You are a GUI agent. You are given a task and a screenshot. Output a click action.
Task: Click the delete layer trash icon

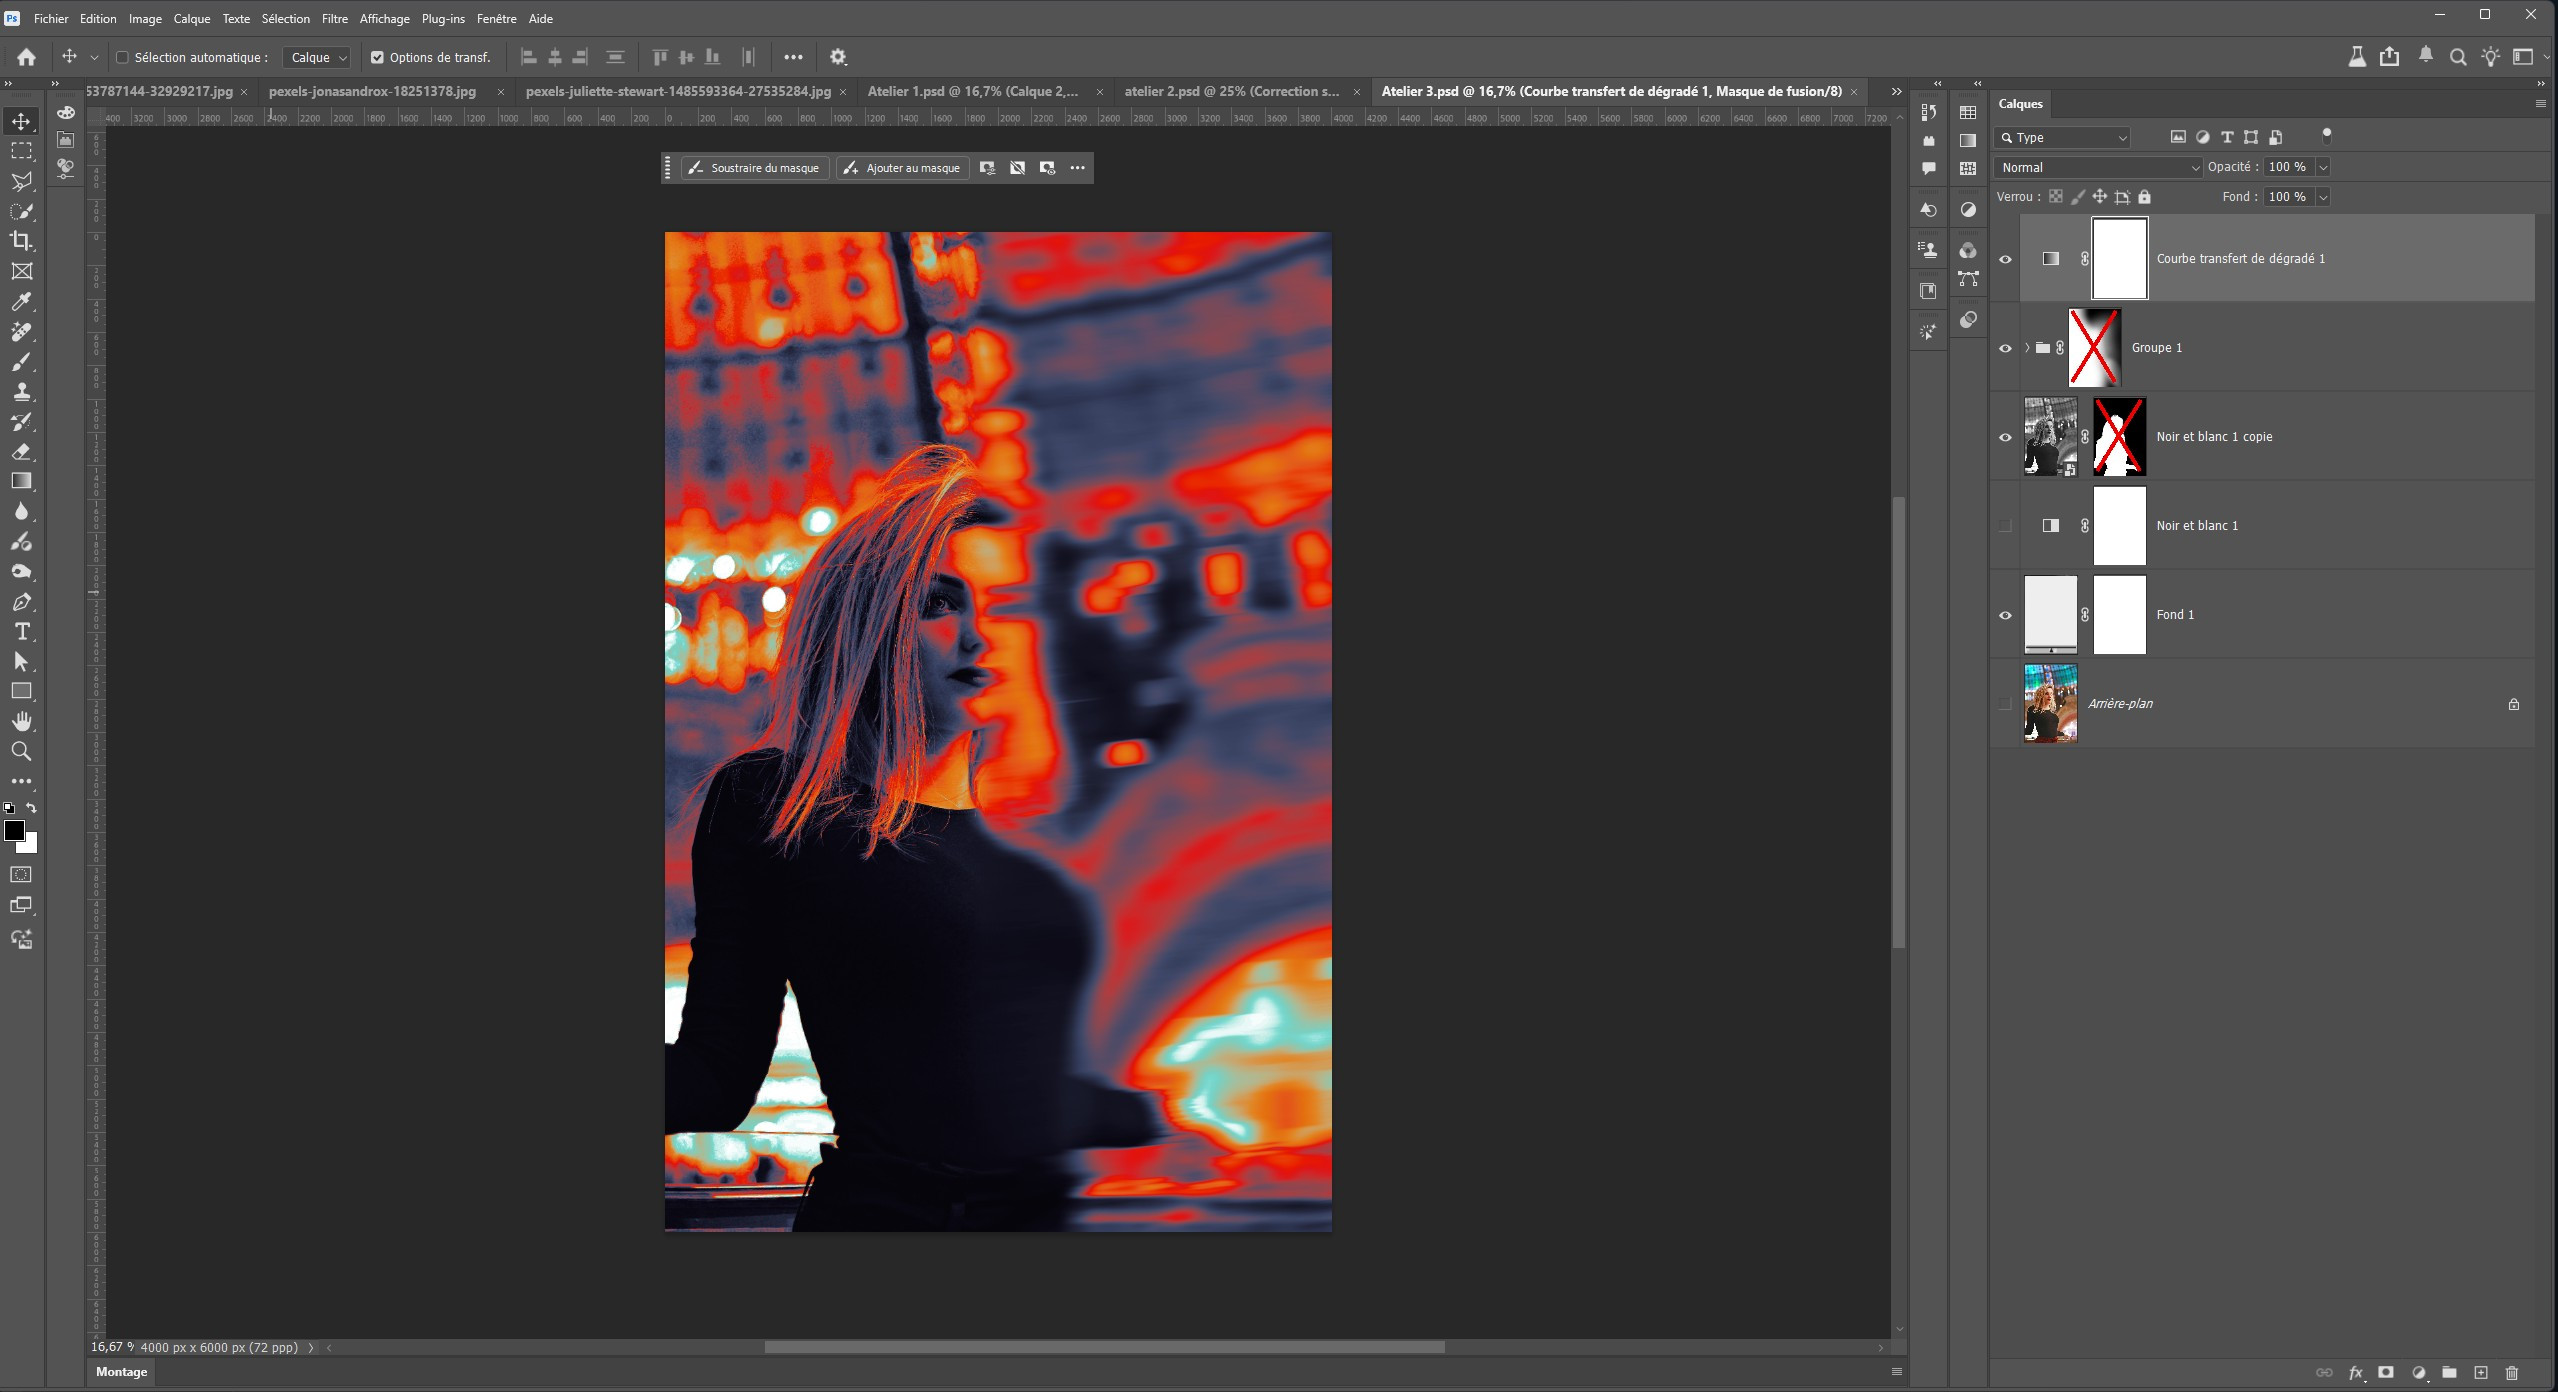[x=2511, y=1373]
